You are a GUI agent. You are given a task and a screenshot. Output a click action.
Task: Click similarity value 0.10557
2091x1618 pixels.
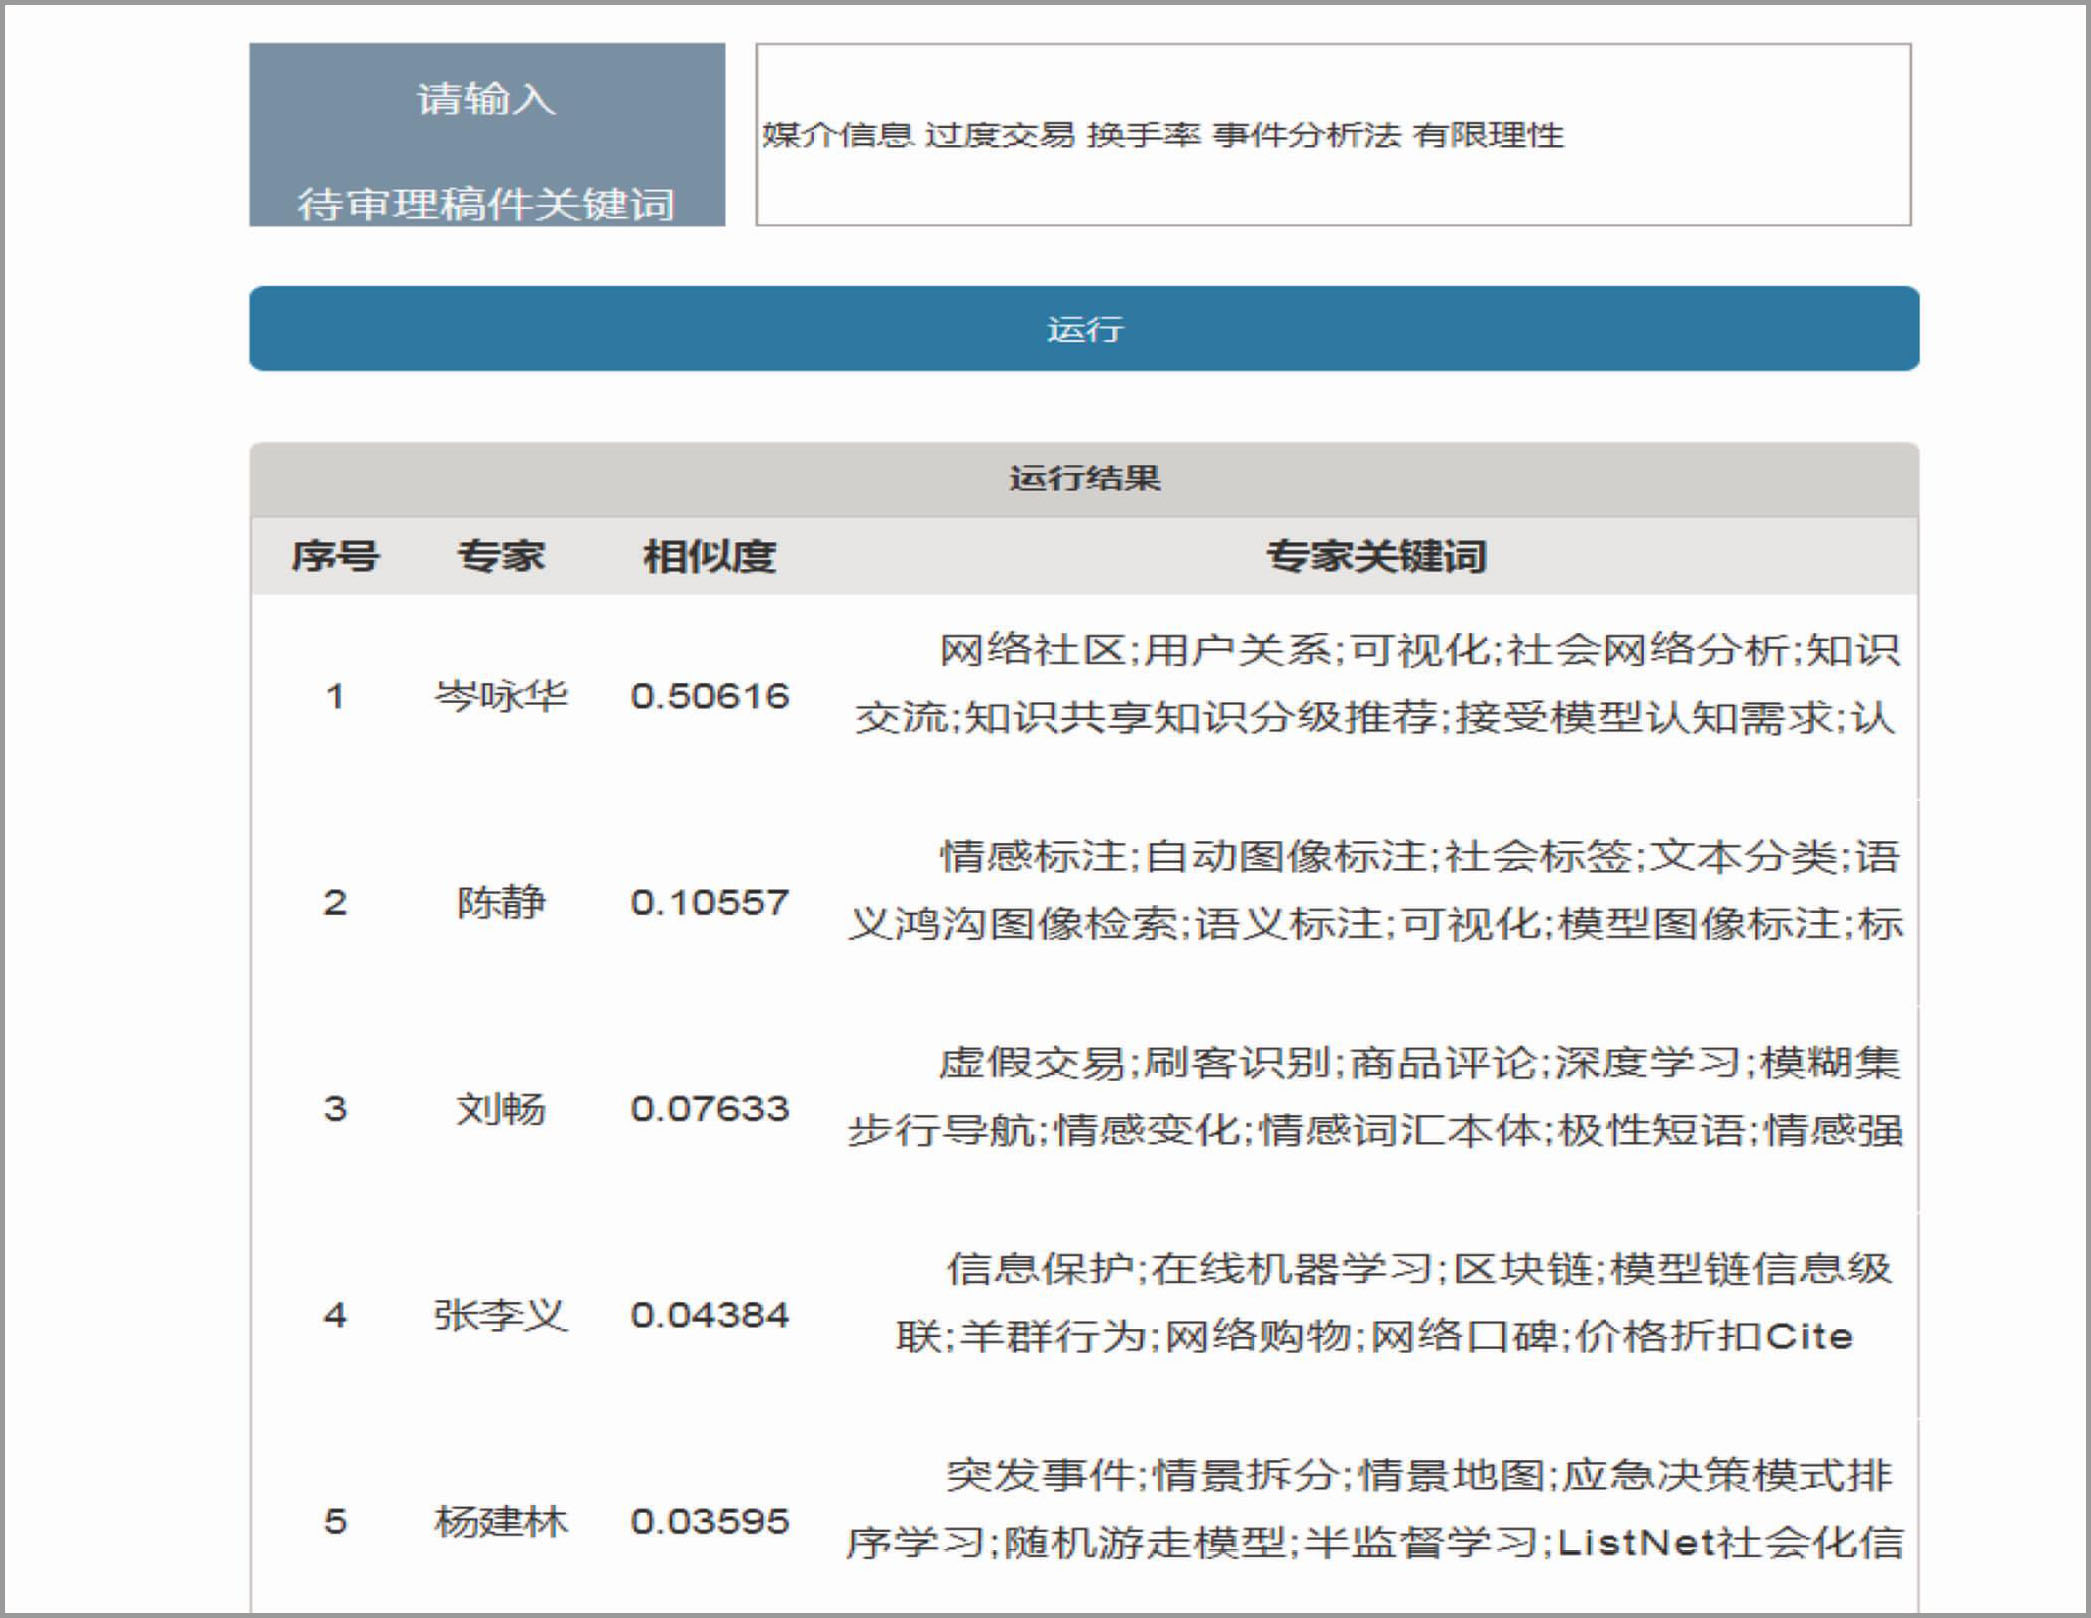pyautogui.click(x=710, y=902)
